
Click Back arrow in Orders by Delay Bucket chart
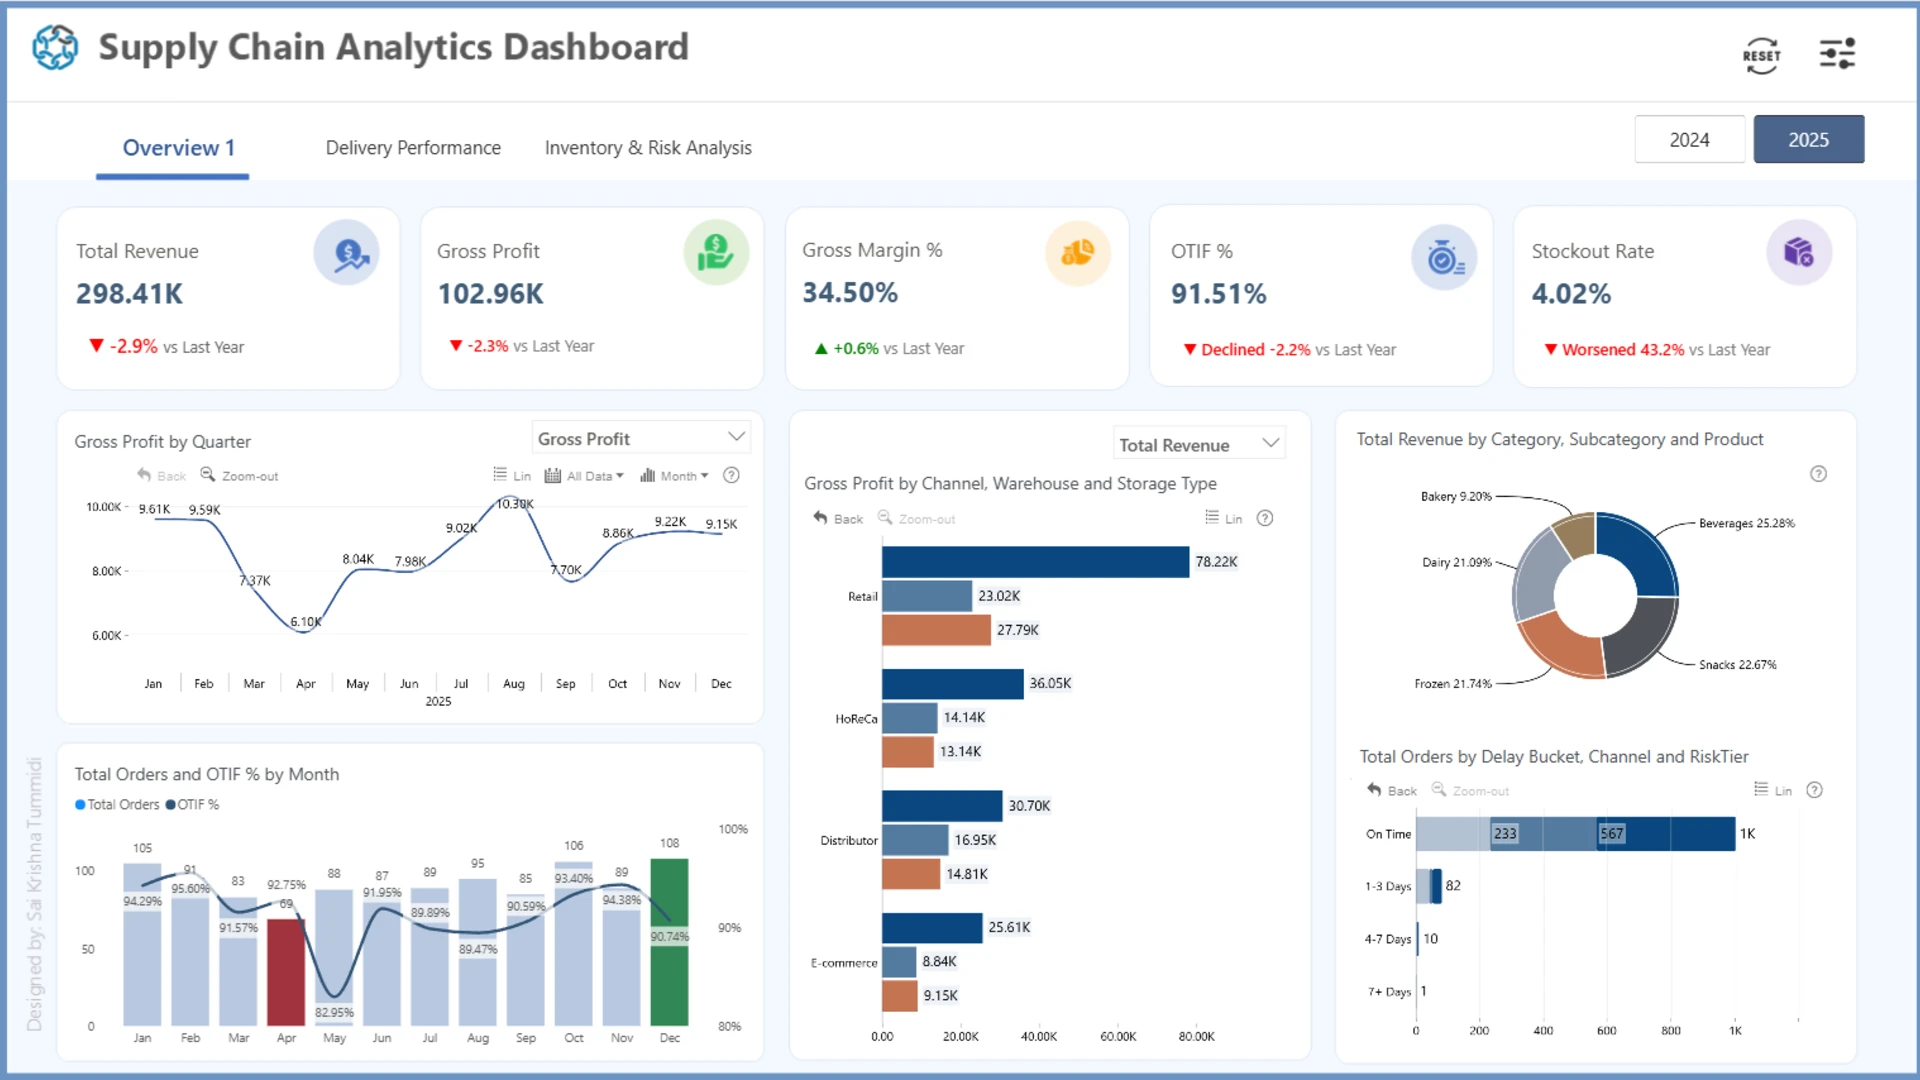click(1392, 790)
